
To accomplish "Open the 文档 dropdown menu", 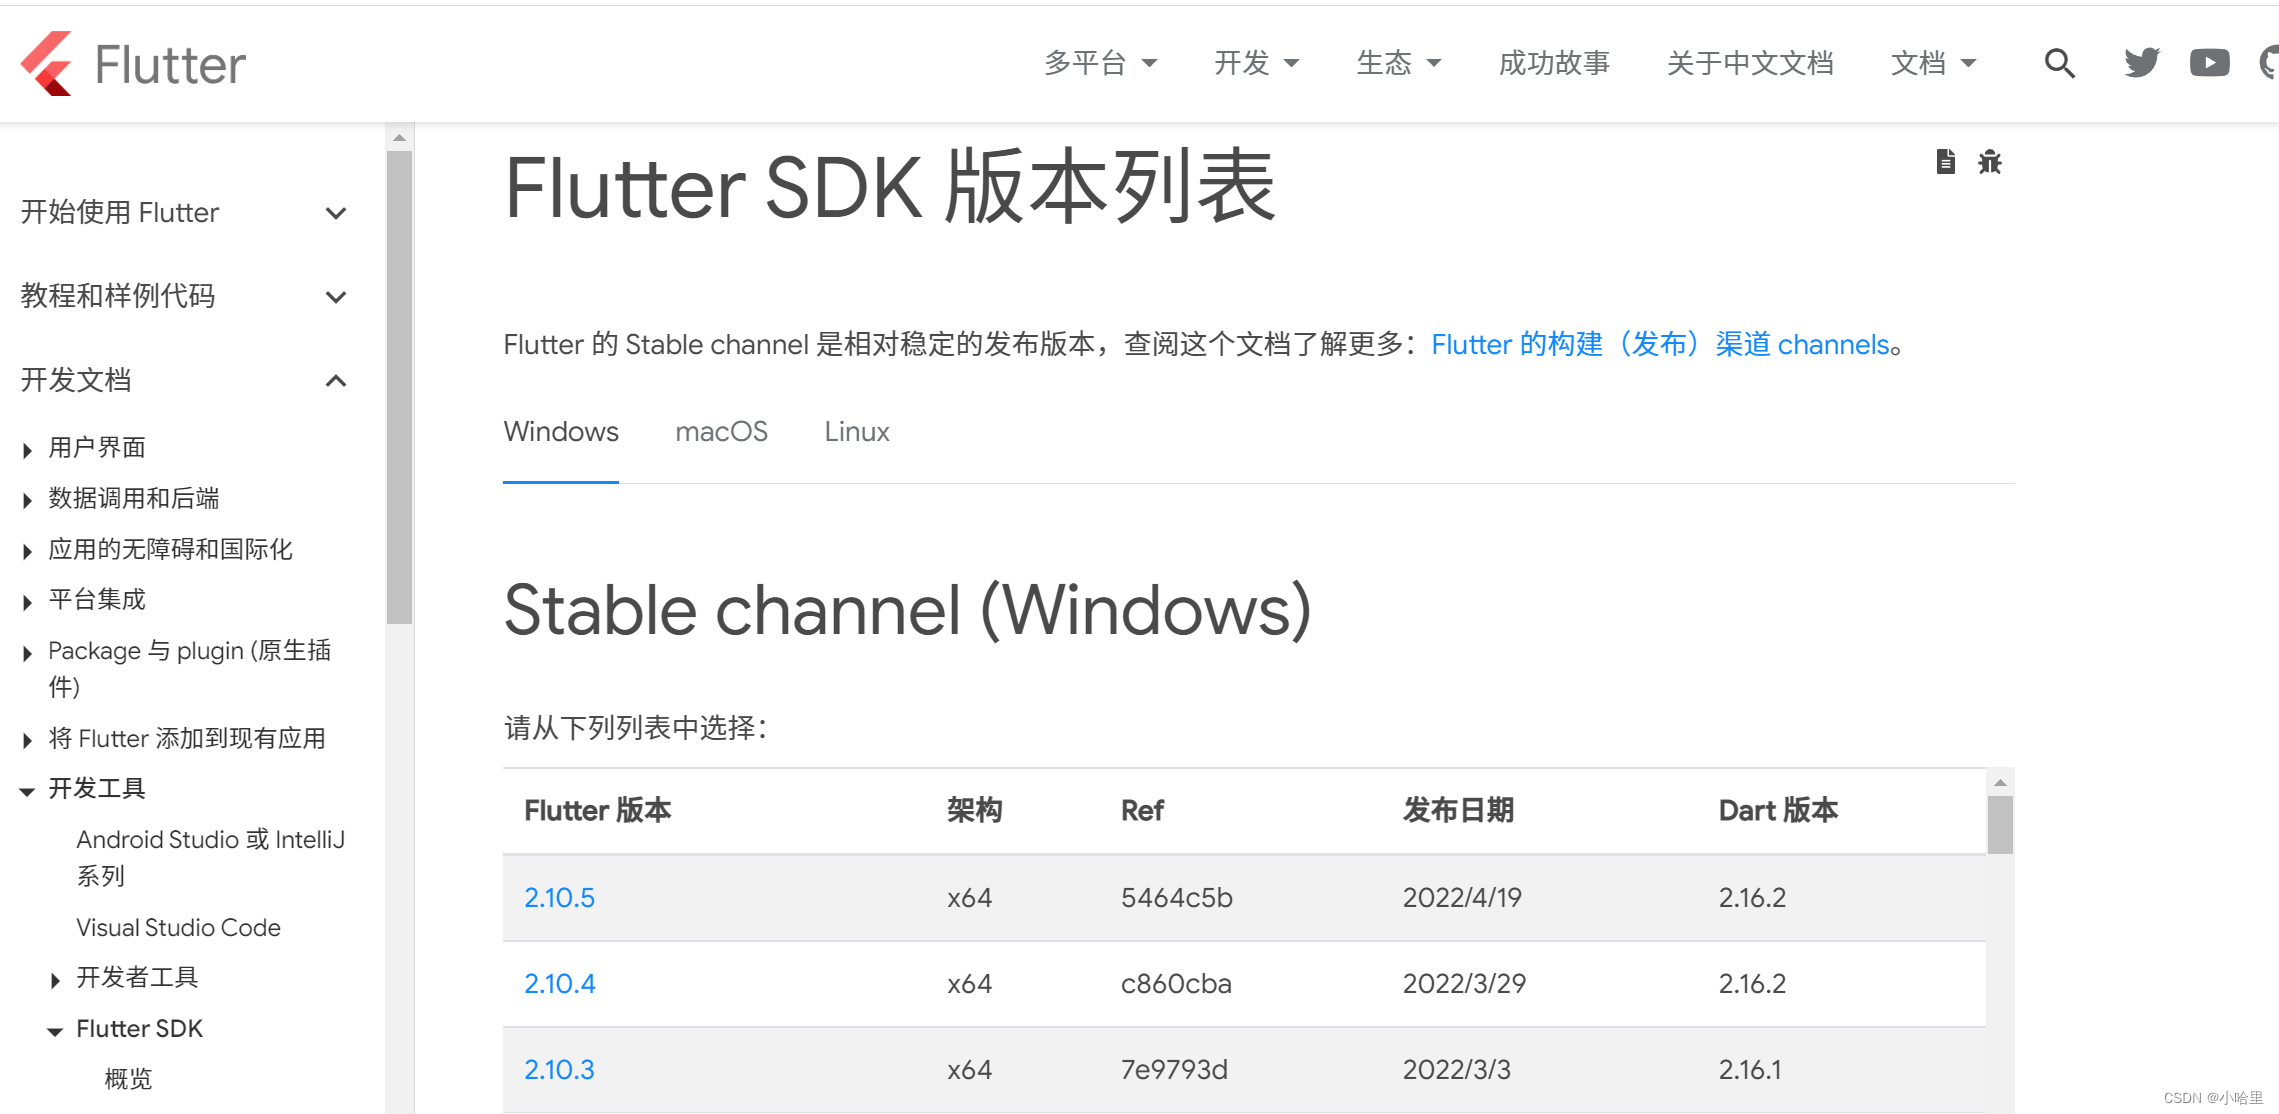I will (1933, 63).
